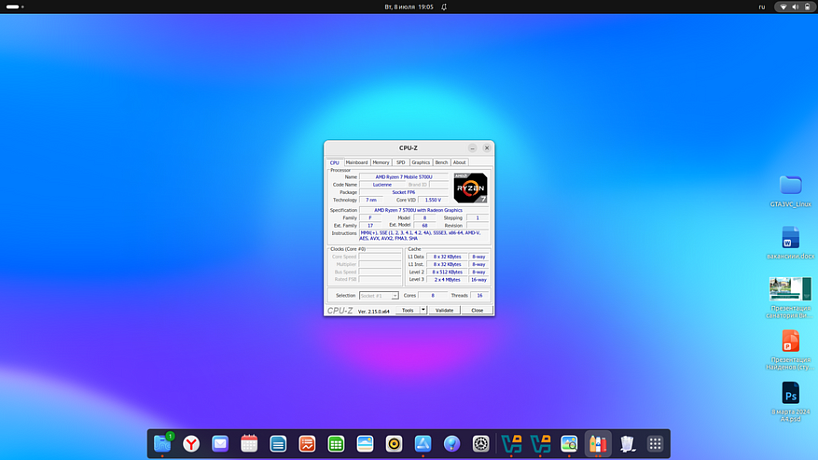
Task: Open the calendar app from the dock
Action: click(249, 444)
